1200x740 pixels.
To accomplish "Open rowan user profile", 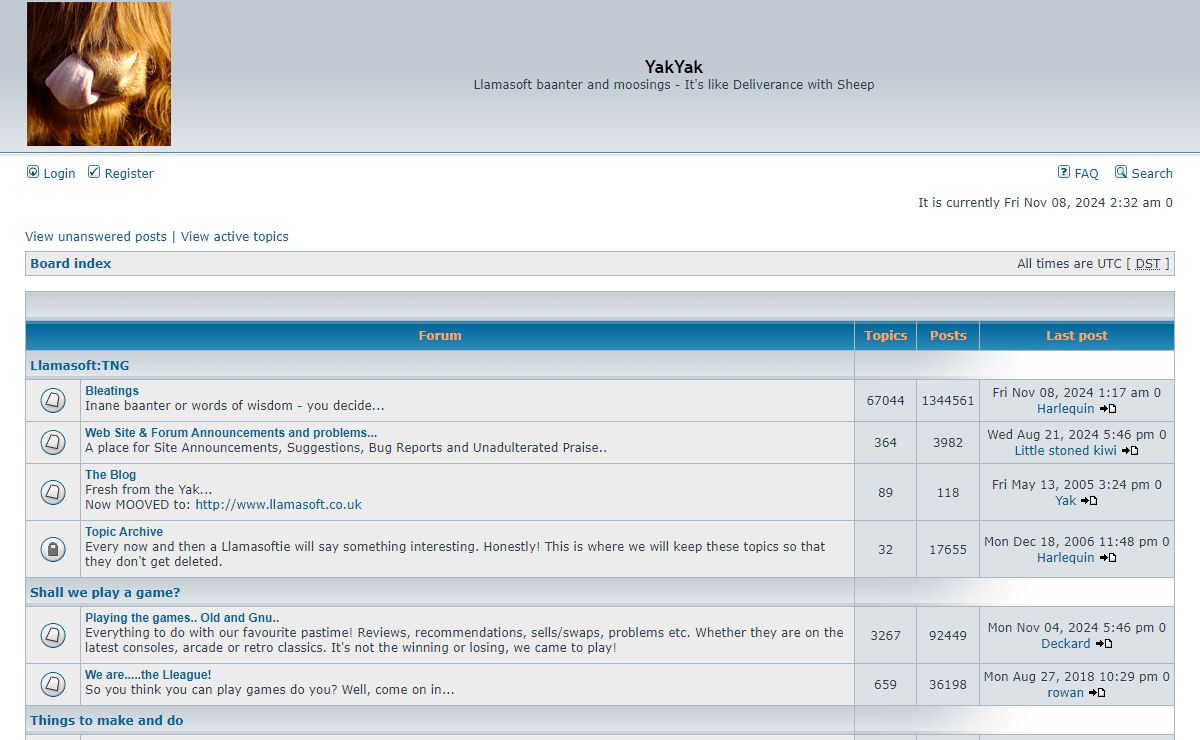I will 1066,693.
